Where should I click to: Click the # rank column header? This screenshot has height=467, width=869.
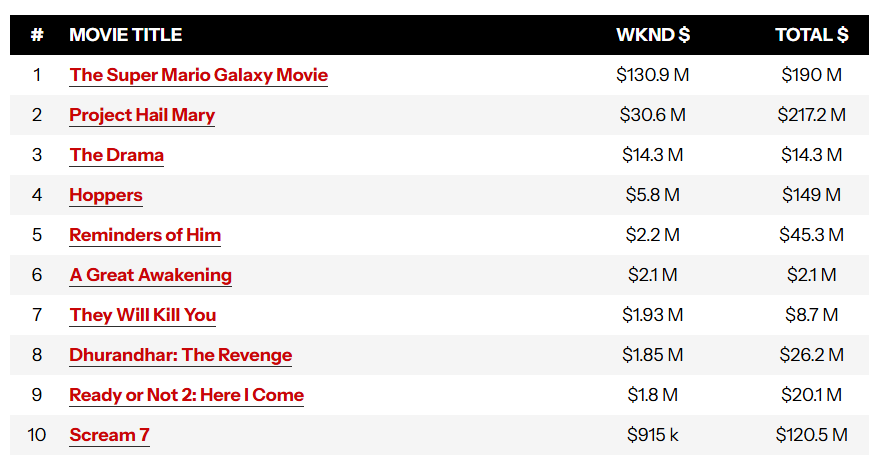(37, 35)
